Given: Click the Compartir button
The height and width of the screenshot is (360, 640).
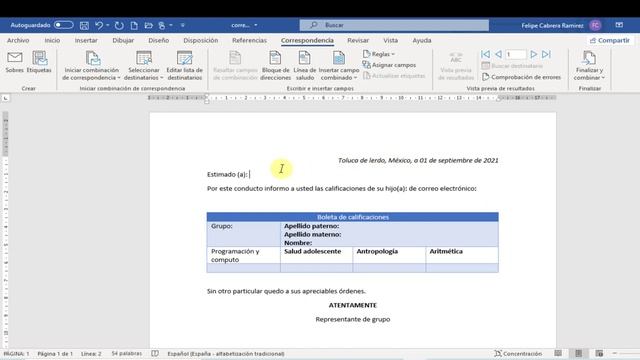Looking at the screenshot, I should pyautogui.click(x=609, y=40).
